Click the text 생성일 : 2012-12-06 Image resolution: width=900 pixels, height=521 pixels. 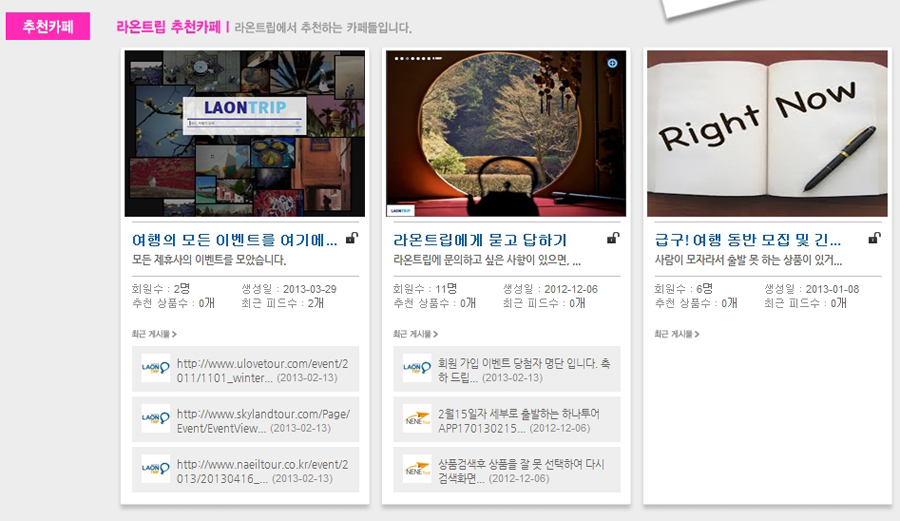pos(550,289)
